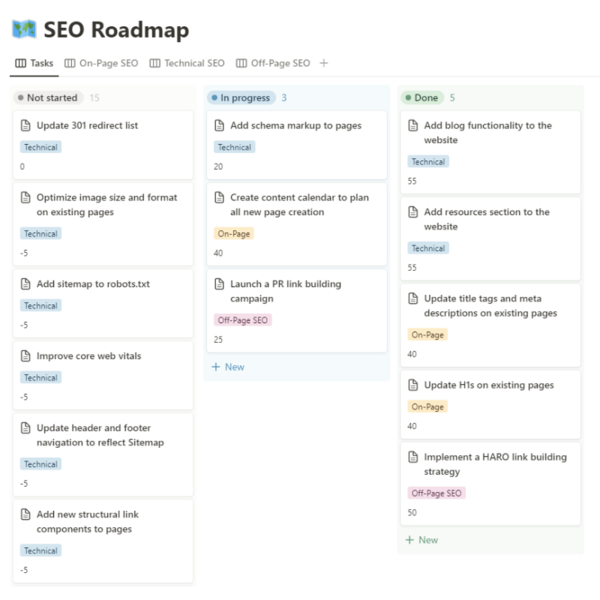600x600 pixels.
Task: Click the Off-Page SEO tag on PR campaign card
Action: [243, 320]
